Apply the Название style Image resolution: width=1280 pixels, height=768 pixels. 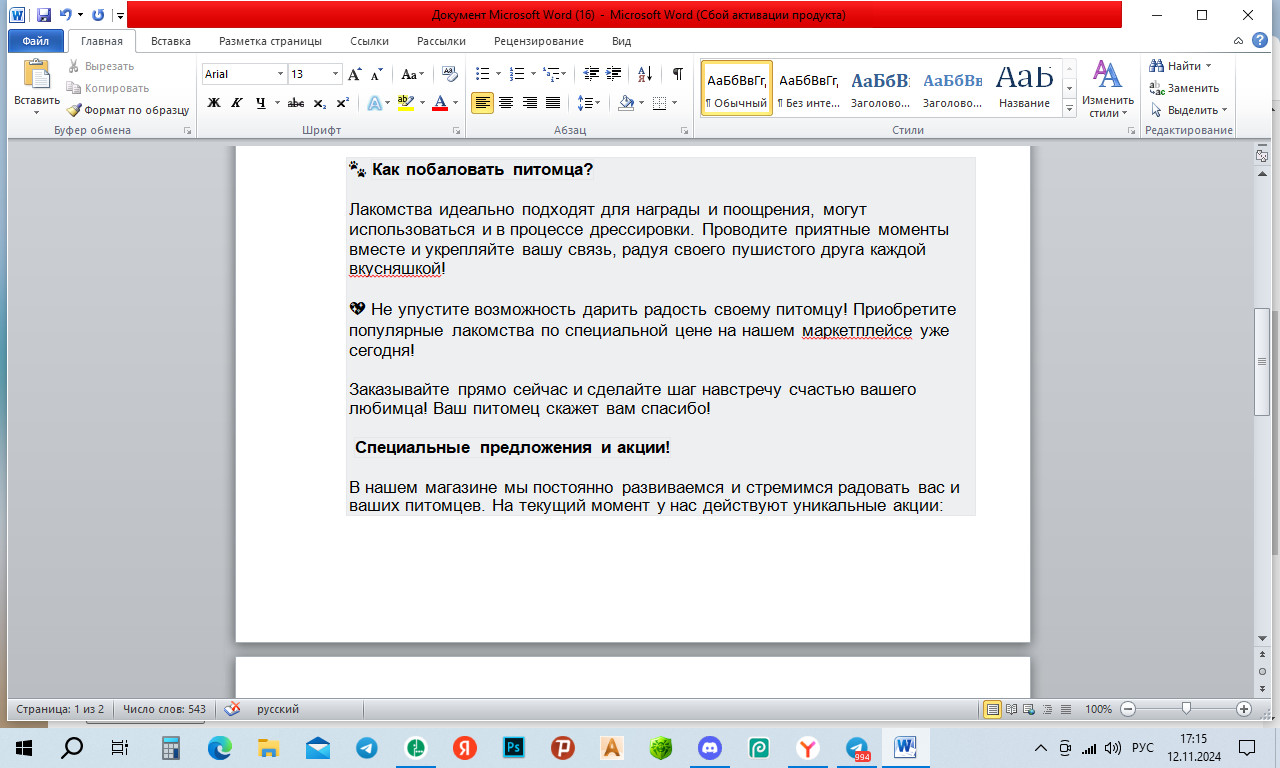pos(1024,87)
